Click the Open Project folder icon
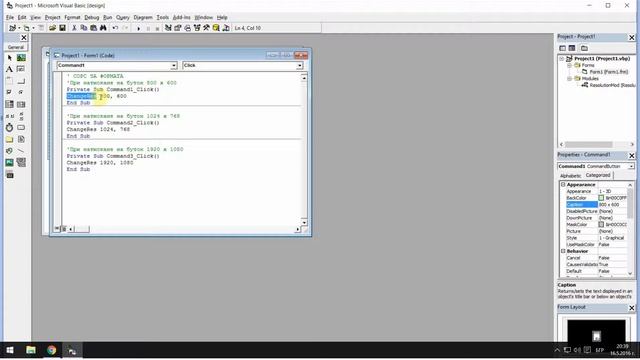This screenshot has height=360, width=640. click(x=52, y=28)
